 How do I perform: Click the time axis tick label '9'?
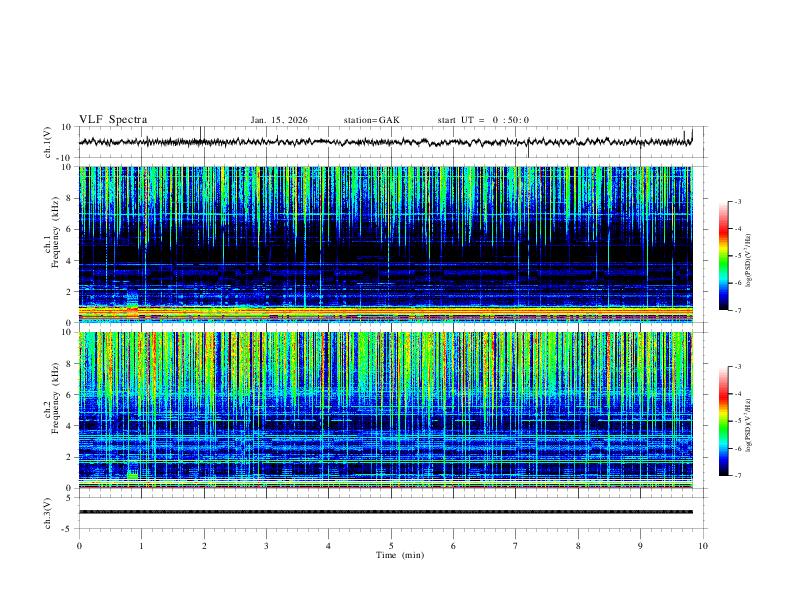(x=640, y=546)
